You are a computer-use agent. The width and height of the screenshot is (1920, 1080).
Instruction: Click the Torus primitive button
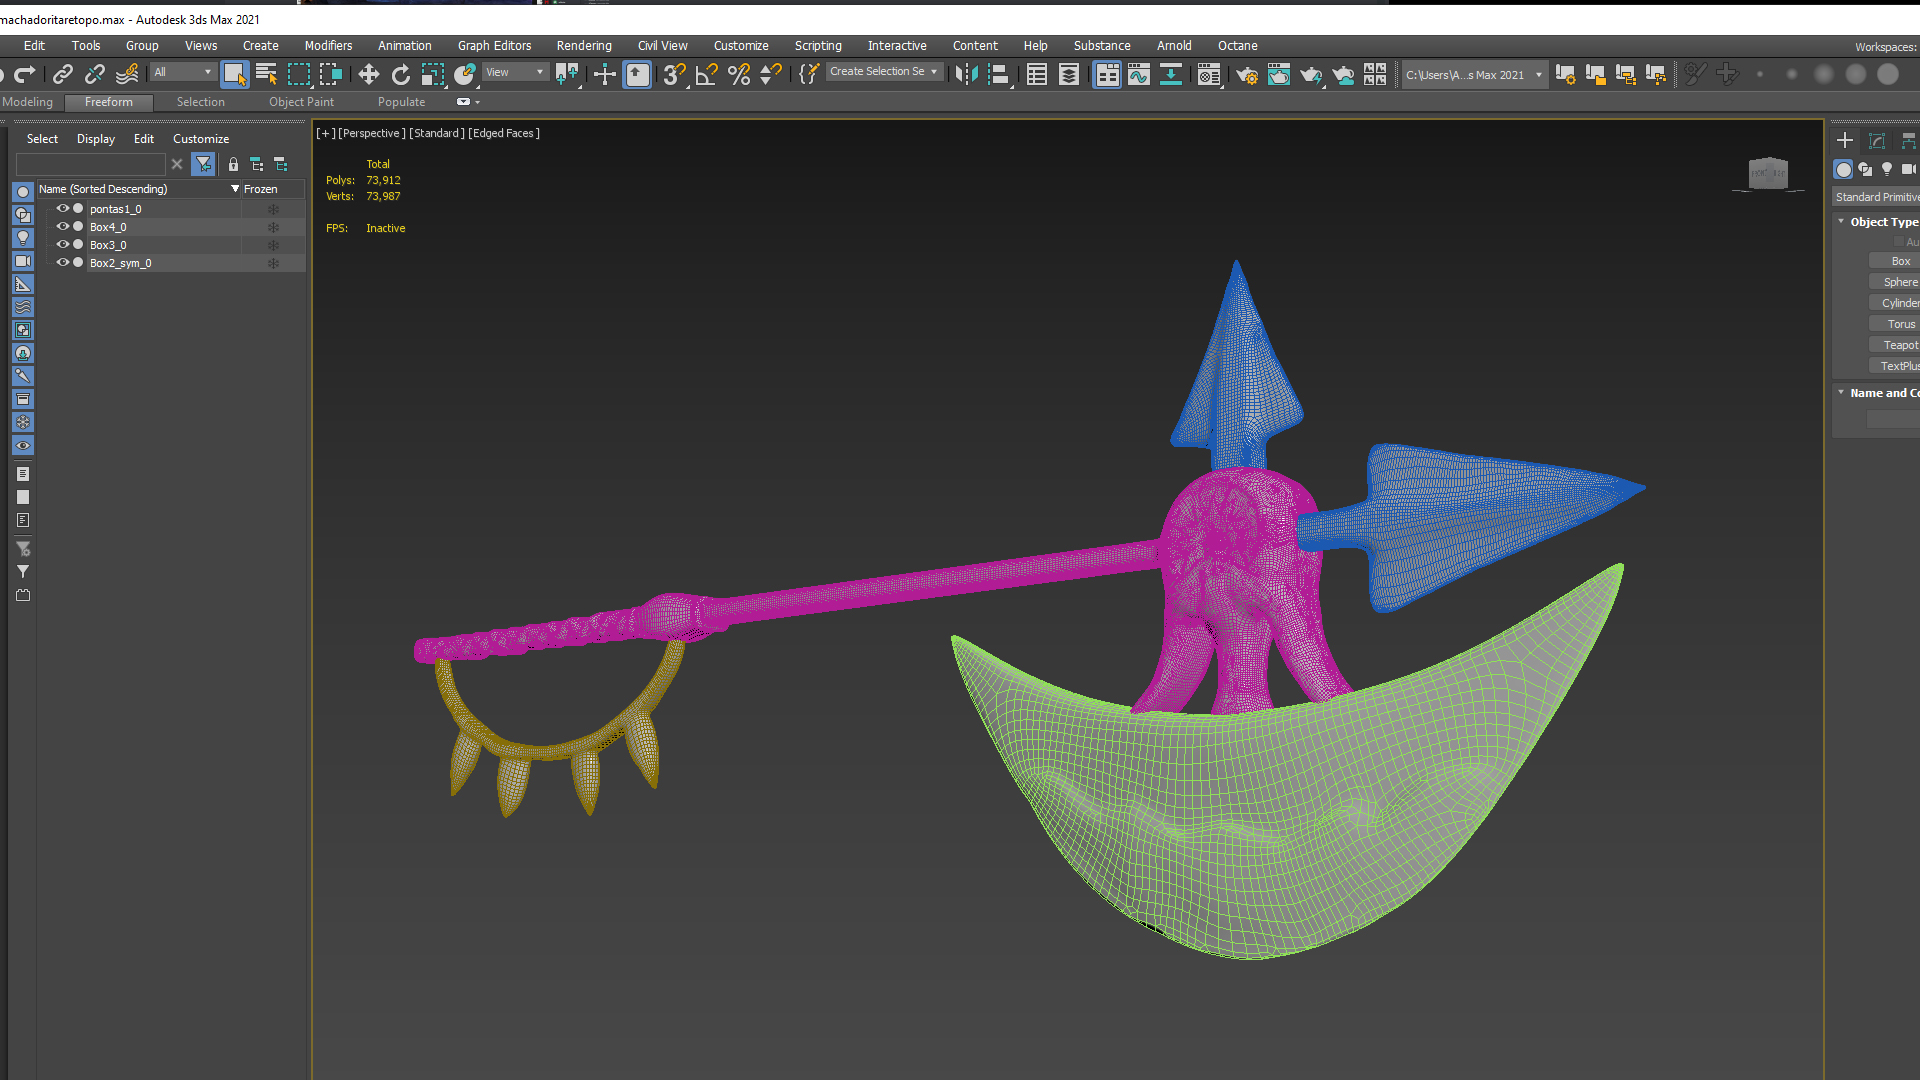[x=1894, y=324]
